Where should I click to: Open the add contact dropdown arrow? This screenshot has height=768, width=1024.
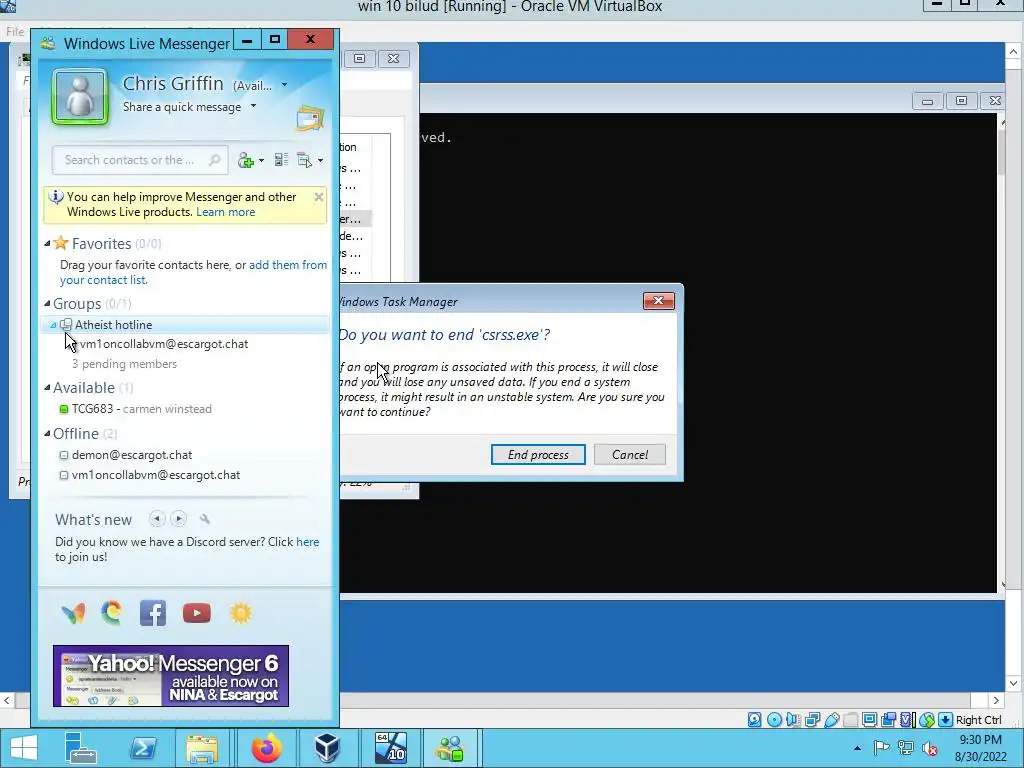(x=261, y=161)
